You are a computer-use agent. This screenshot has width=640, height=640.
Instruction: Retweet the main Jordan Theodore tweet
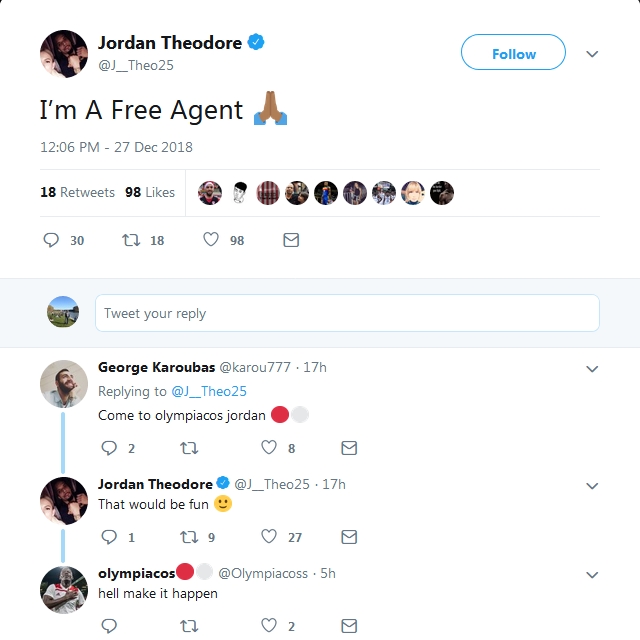point(131,240)
